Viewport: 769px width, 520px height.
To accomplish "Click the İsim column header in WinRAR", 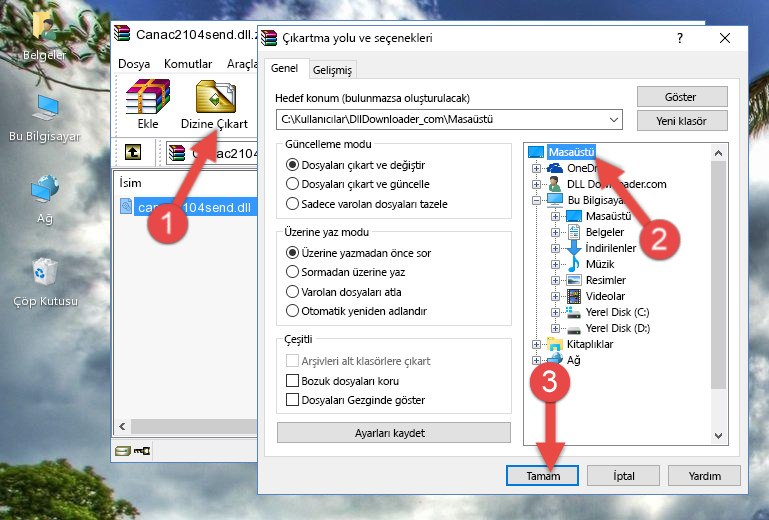I will click(130, 183).
